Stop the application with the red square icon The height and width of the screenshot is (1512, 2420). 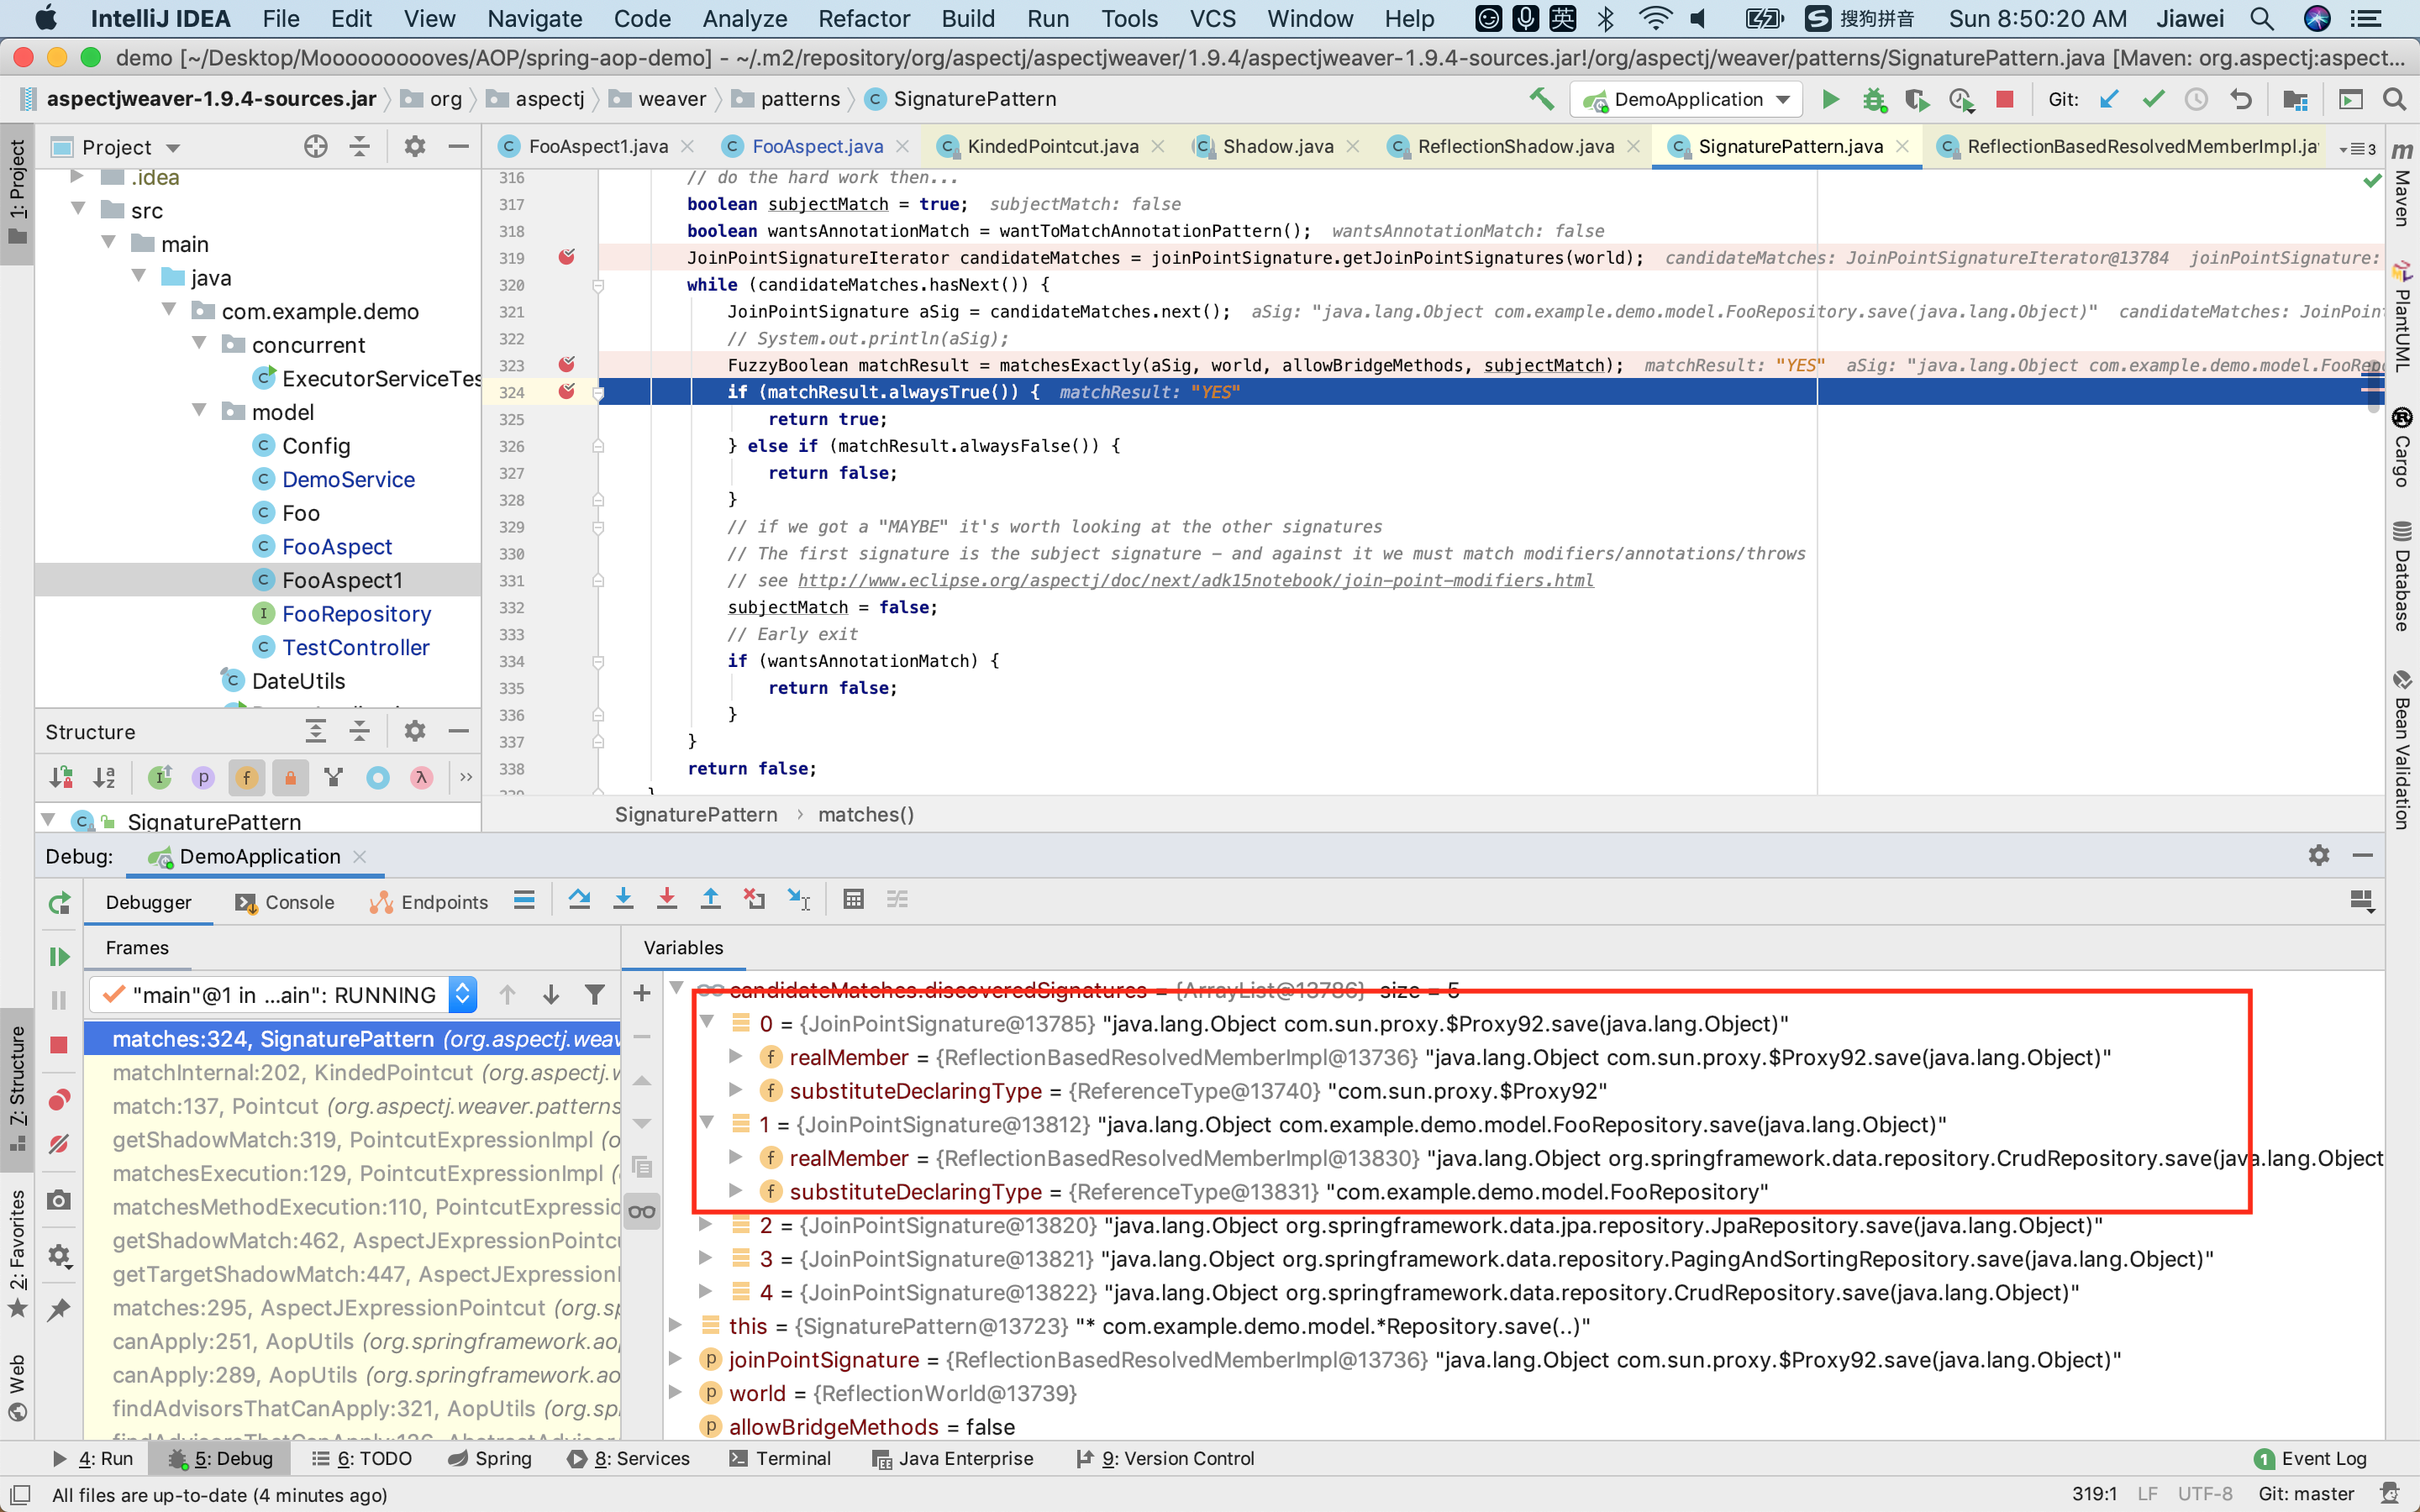click(x=2004, y=99)
